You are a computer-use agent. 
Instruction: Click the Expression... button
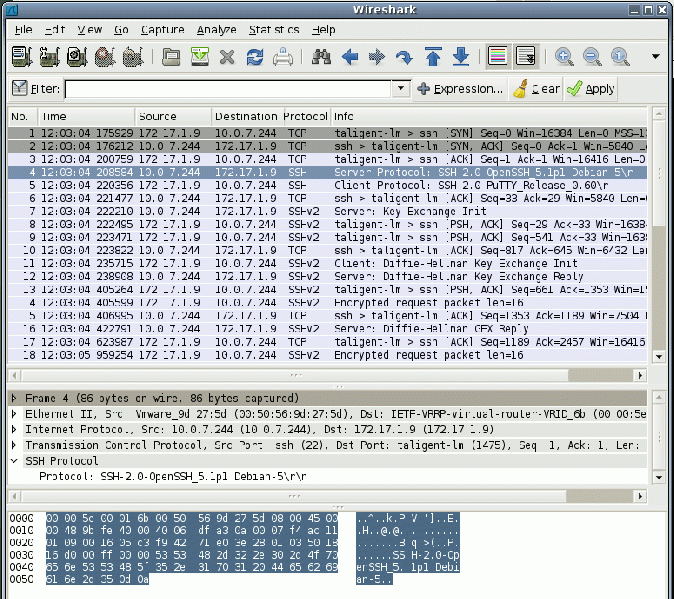(460, 89)
